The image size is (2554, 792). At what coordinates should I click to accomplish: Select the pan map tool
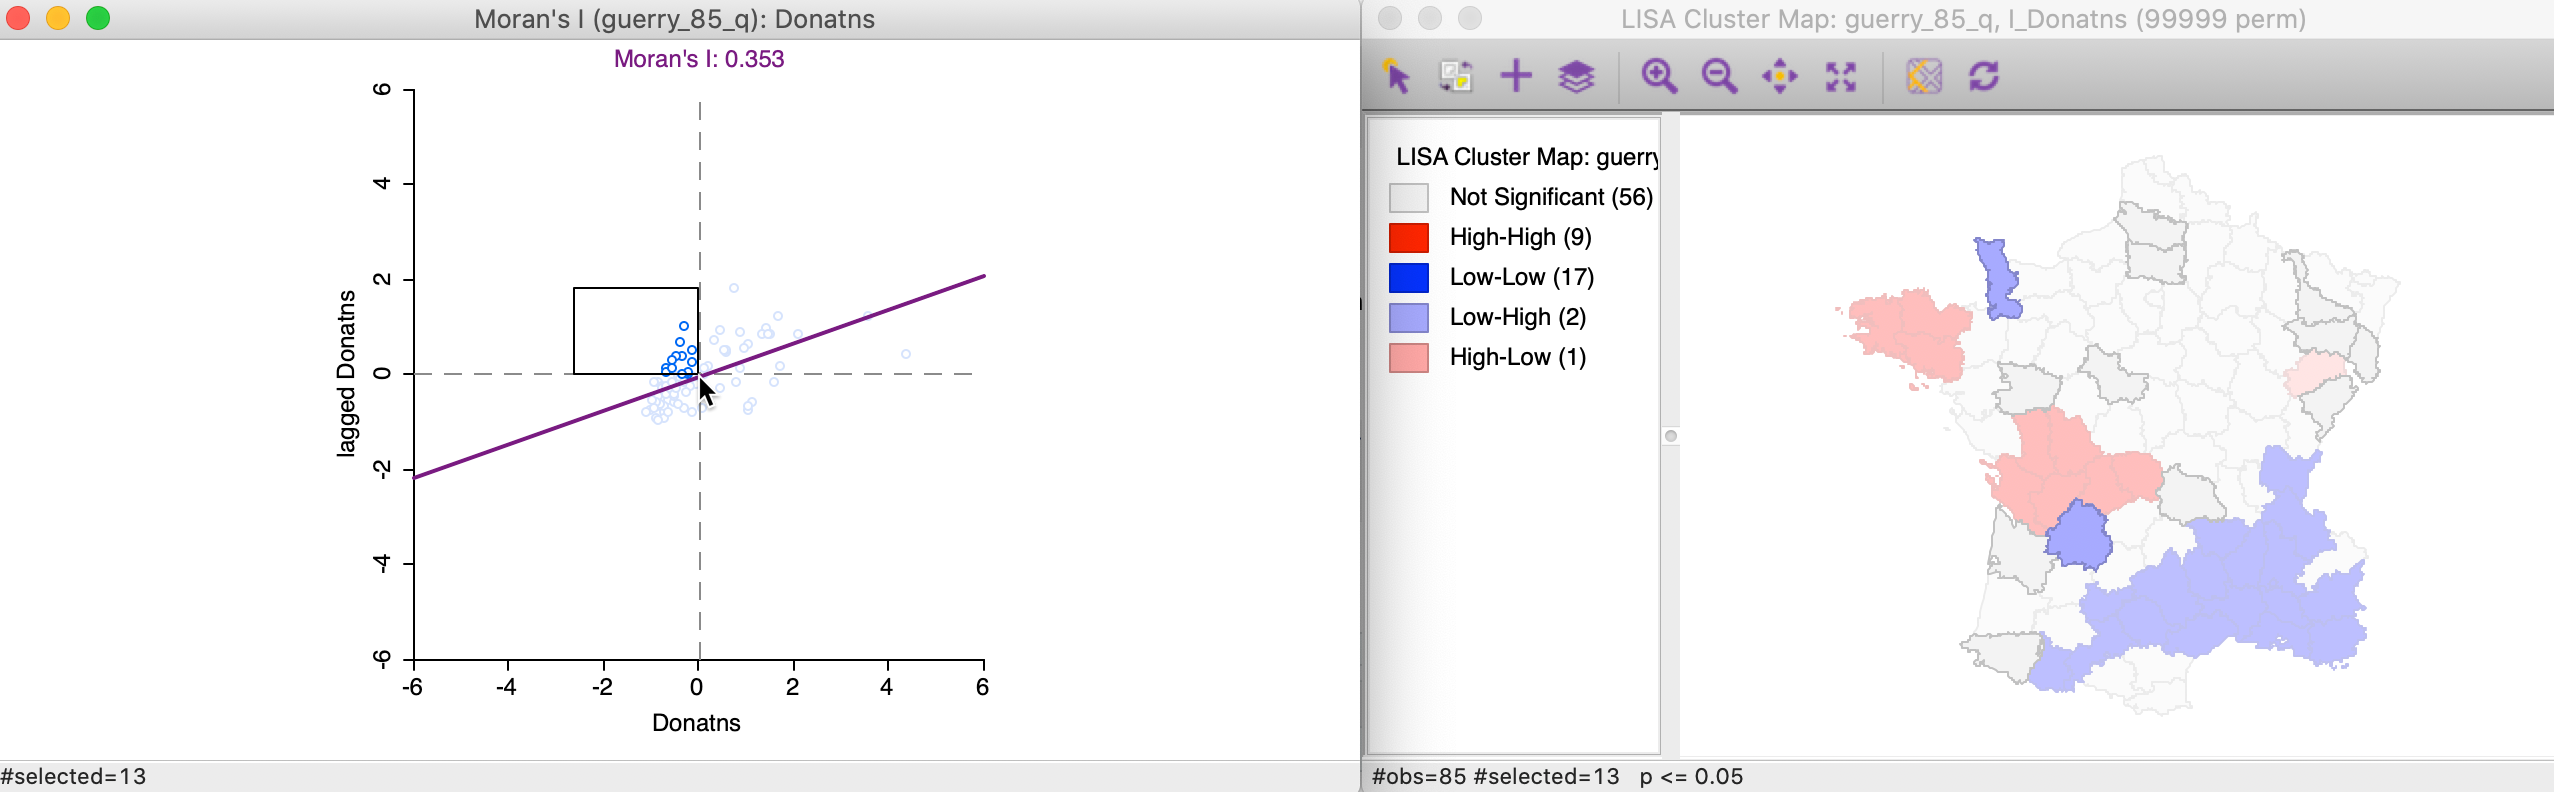point(1780,76)
